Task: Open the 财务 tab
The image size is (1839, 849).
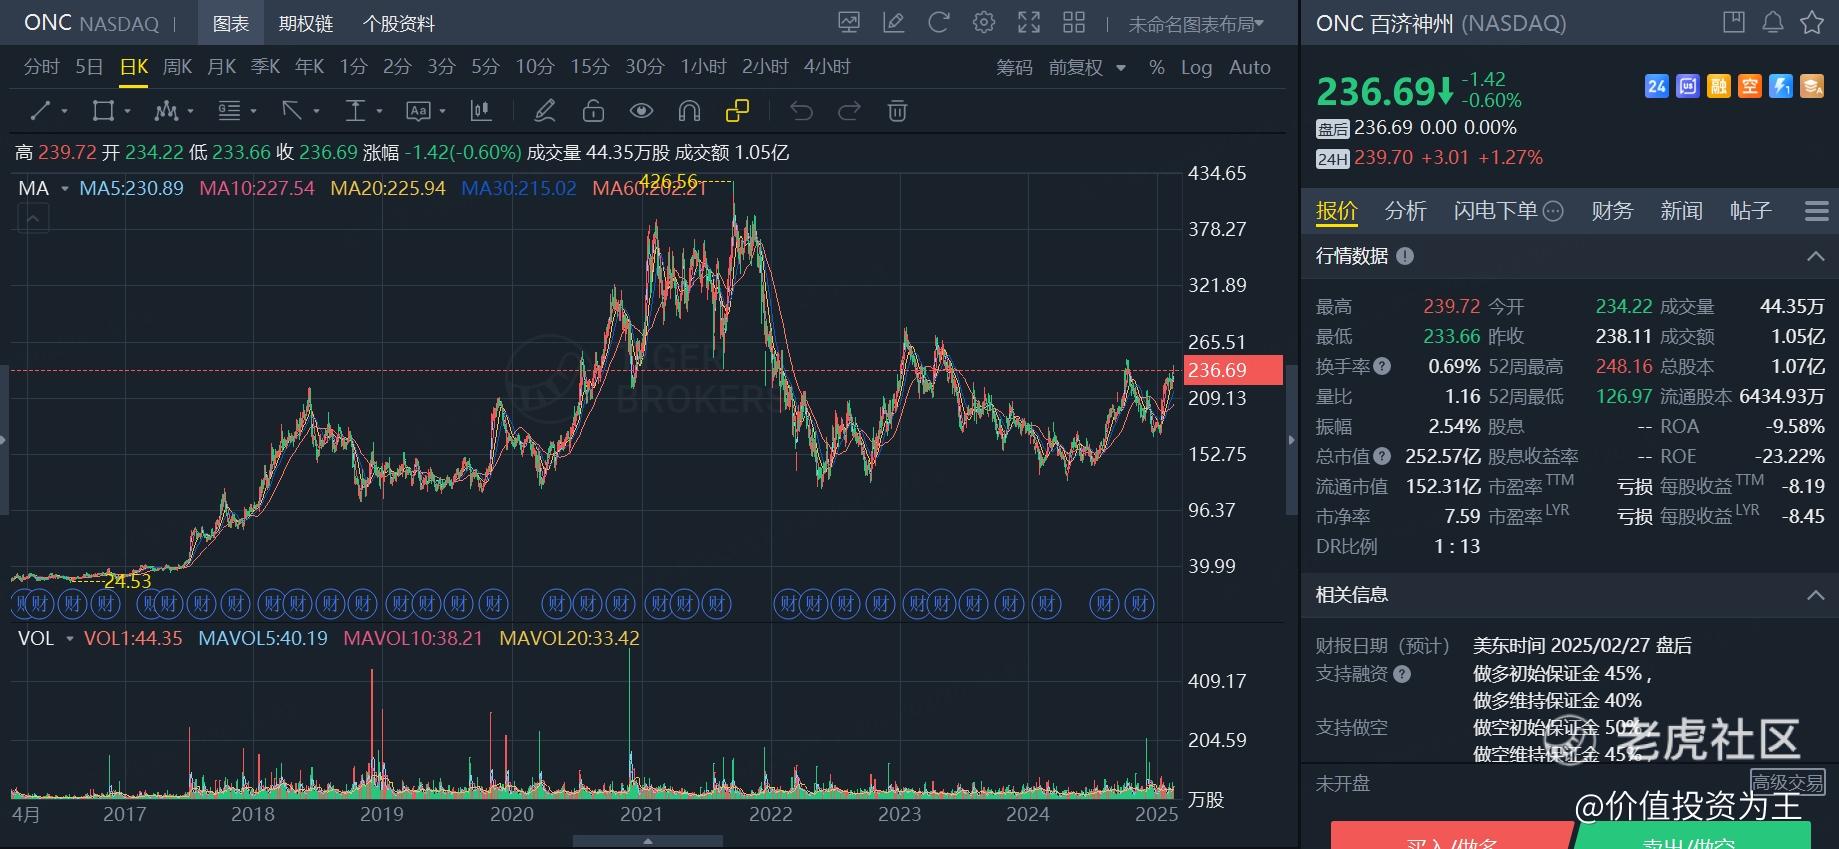Action: [x=1612, y=211]
